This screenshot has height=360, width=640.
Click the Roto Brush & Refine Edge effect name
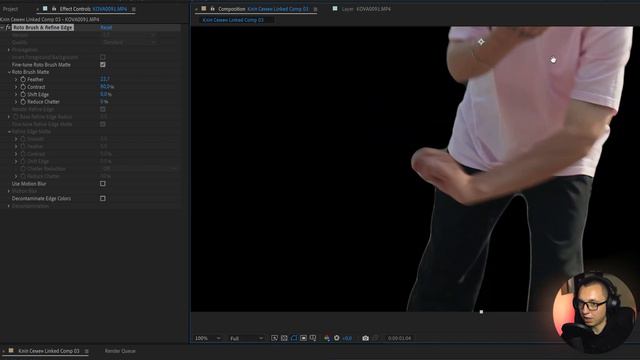click(x=42, y=27)
